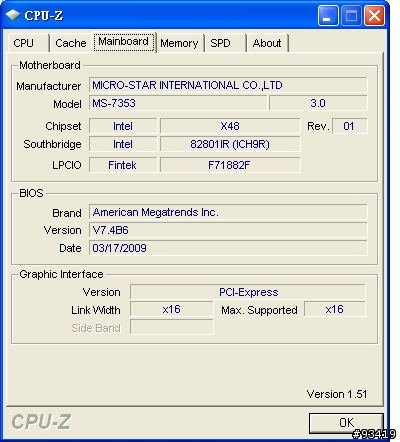Click BIOS brand American Megatrends Inc.
Screen dimensions: 400x442
pos(228,212)
